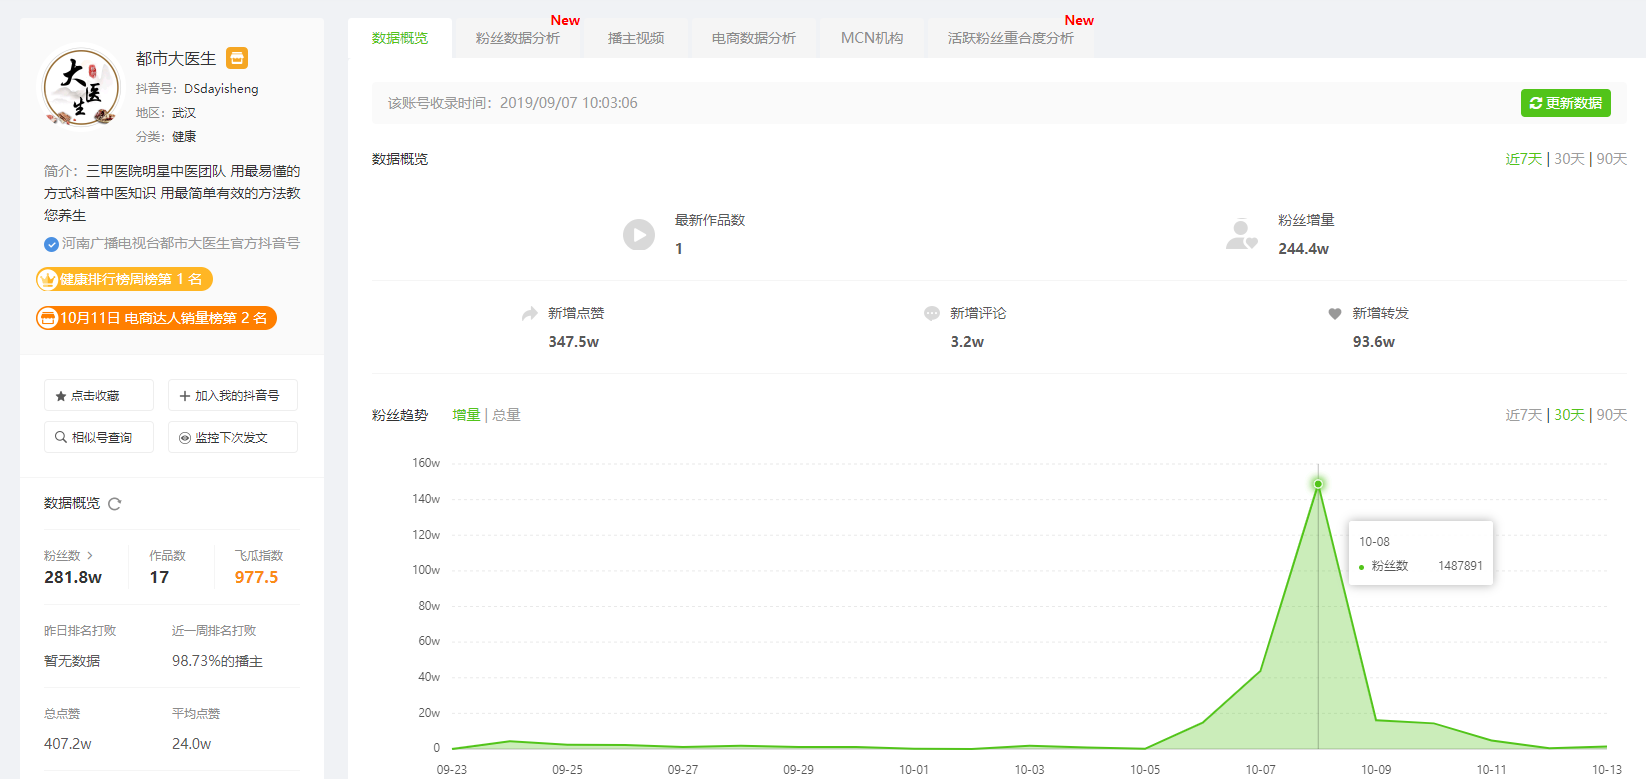Open the 活跃粉丝重合度分析 tab
Viewport: 1646px width, 779px height.
pos(1011,38)
